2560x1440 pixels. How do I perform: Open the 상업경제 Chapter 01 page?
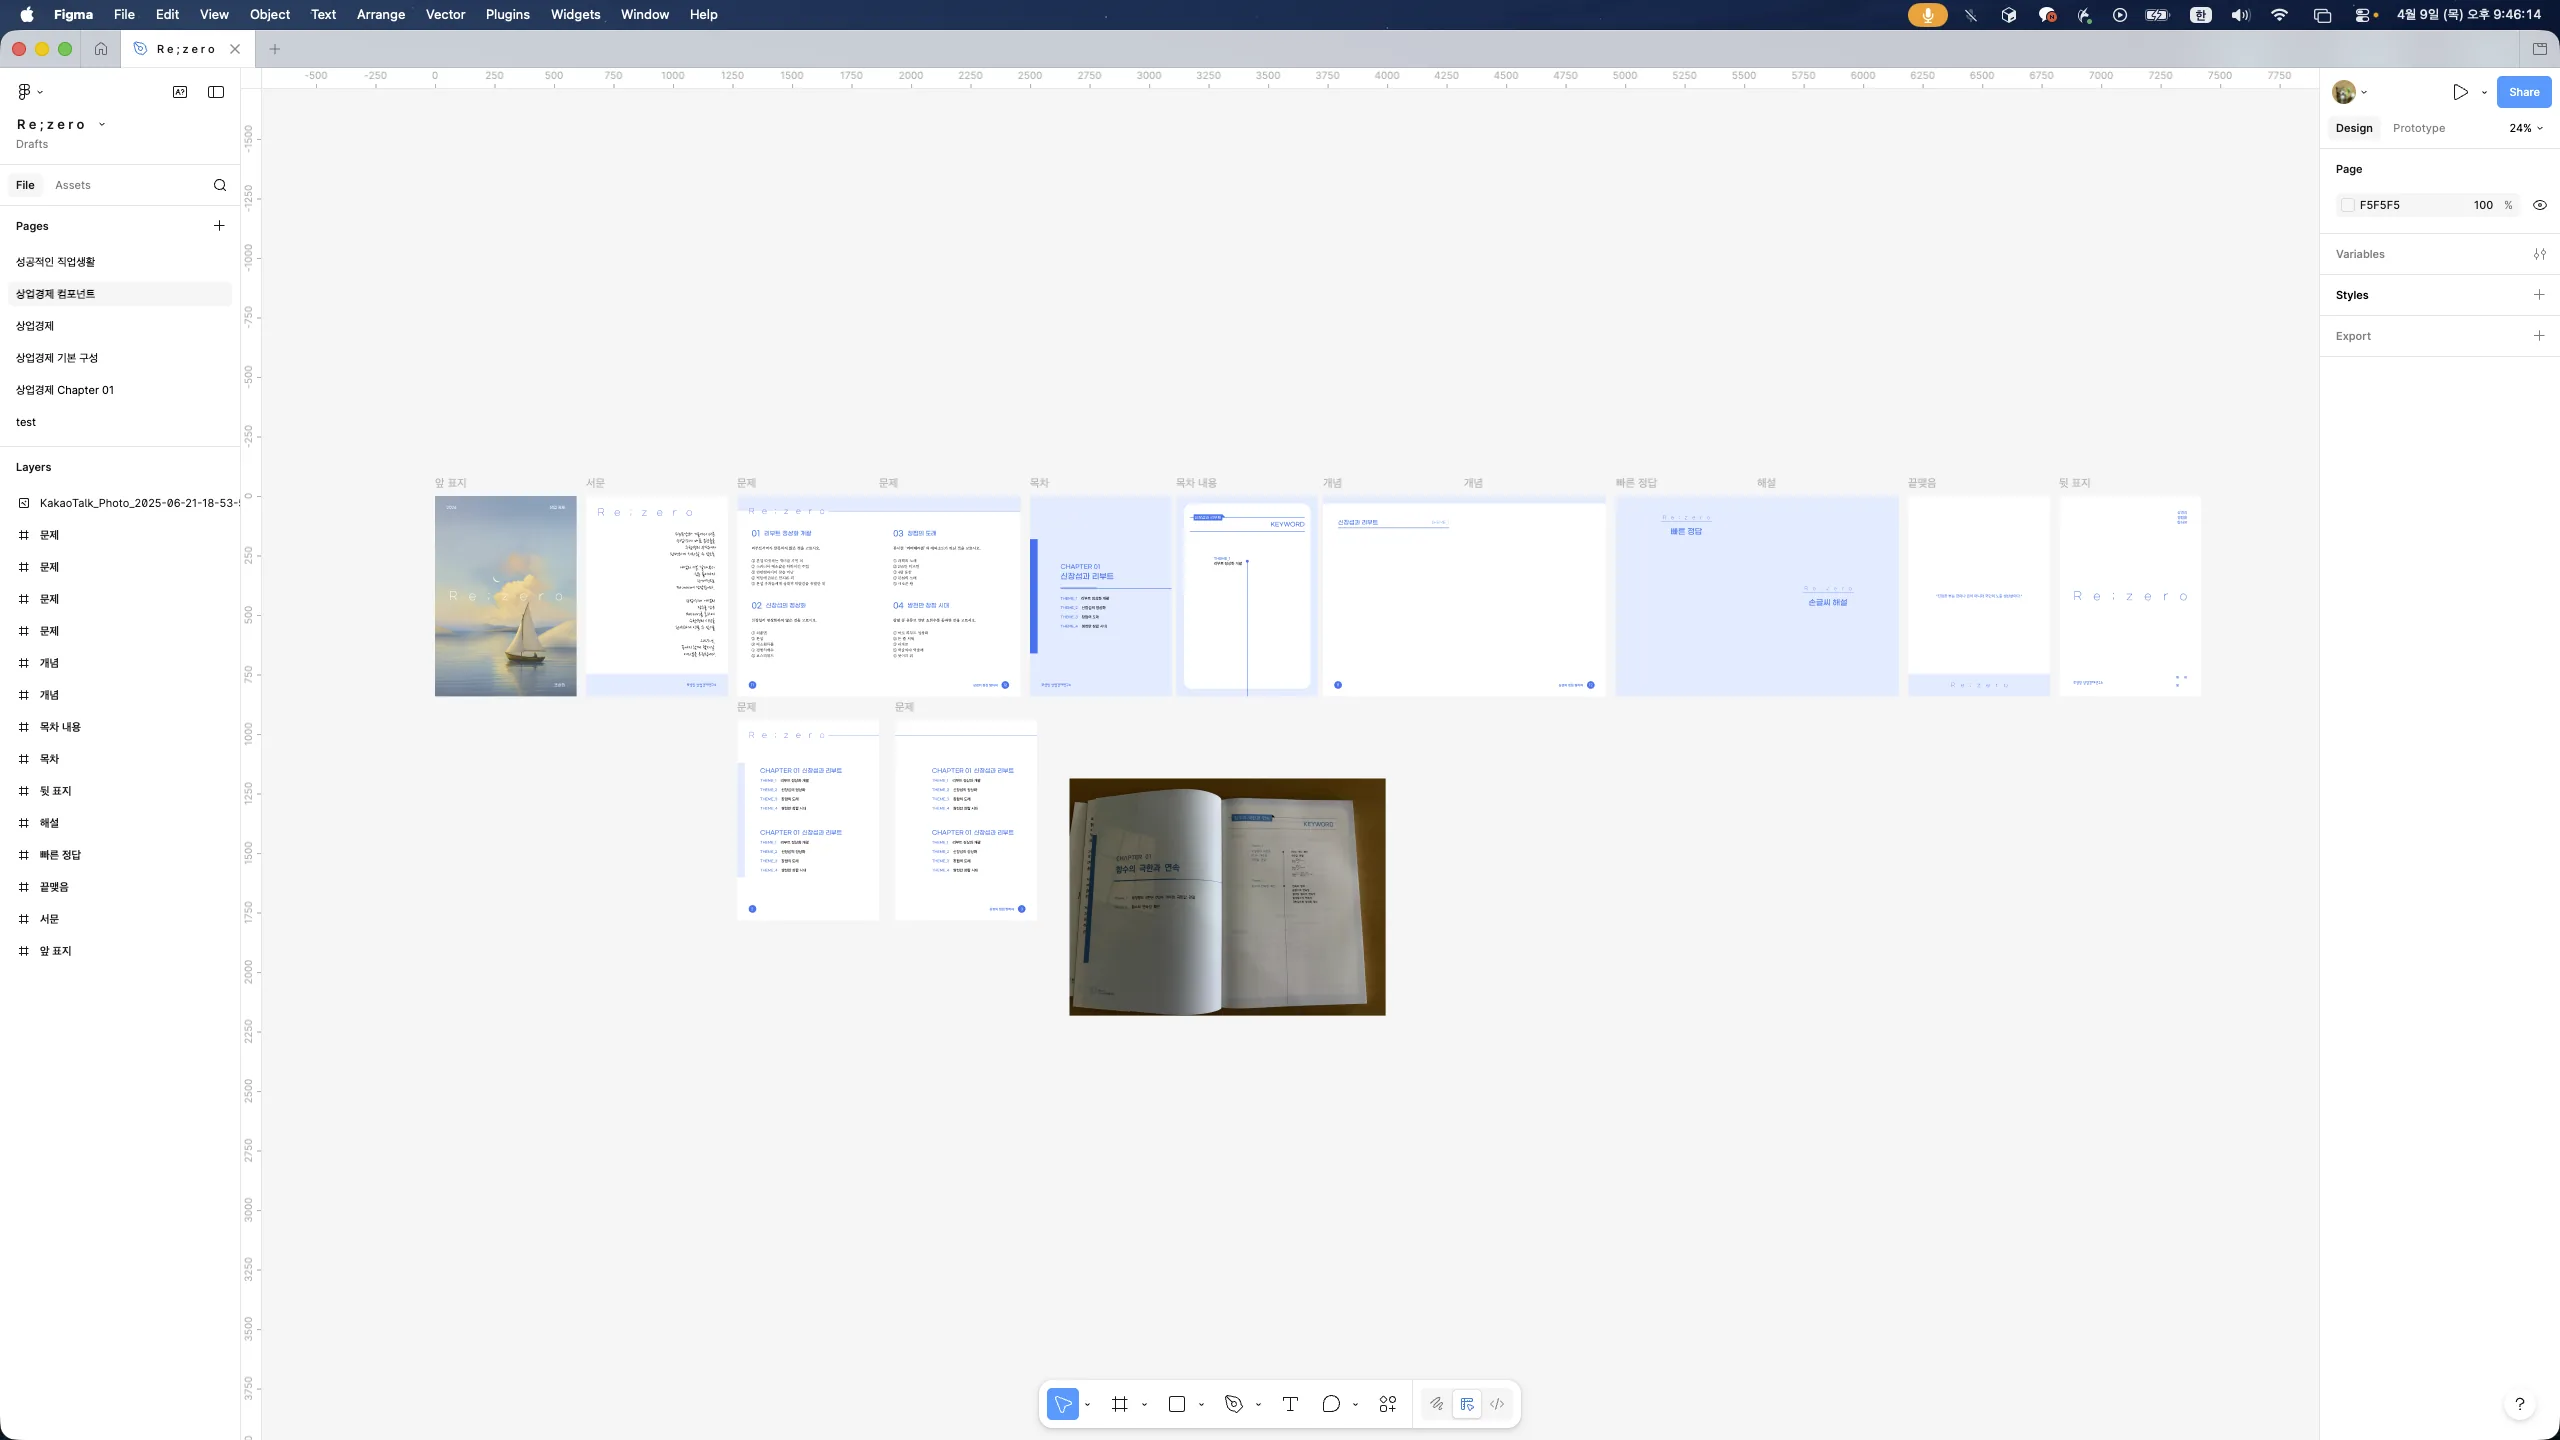pos(65,390)
